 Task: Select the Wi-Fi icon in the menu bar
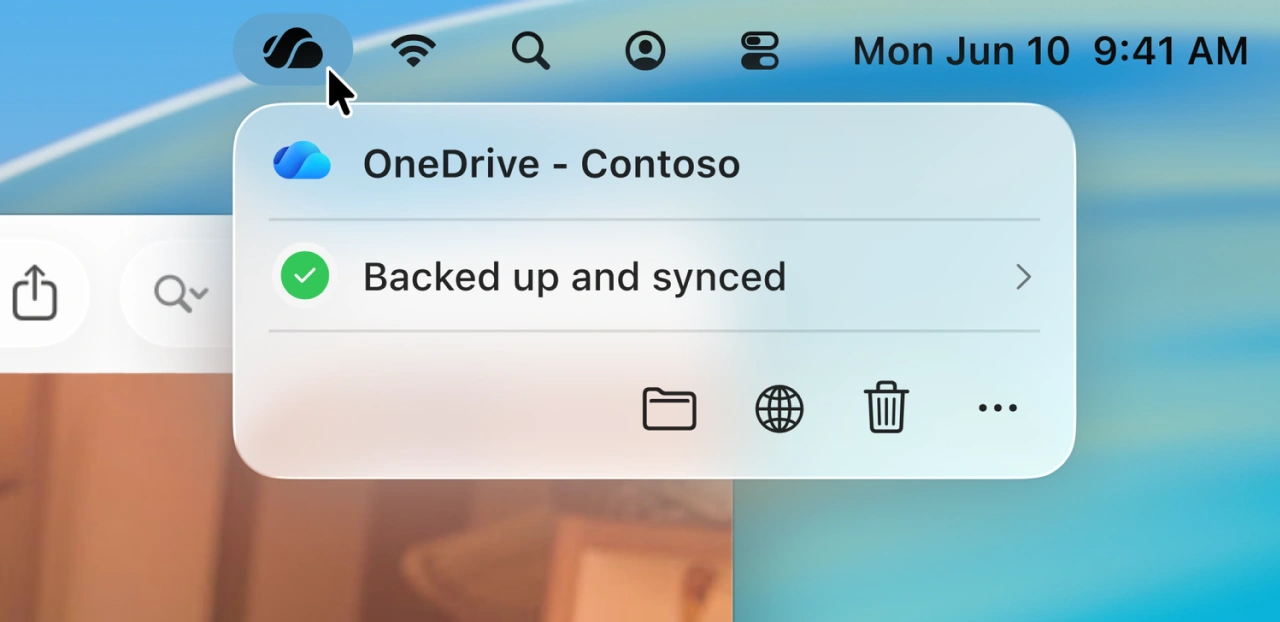tap(413, 49)
